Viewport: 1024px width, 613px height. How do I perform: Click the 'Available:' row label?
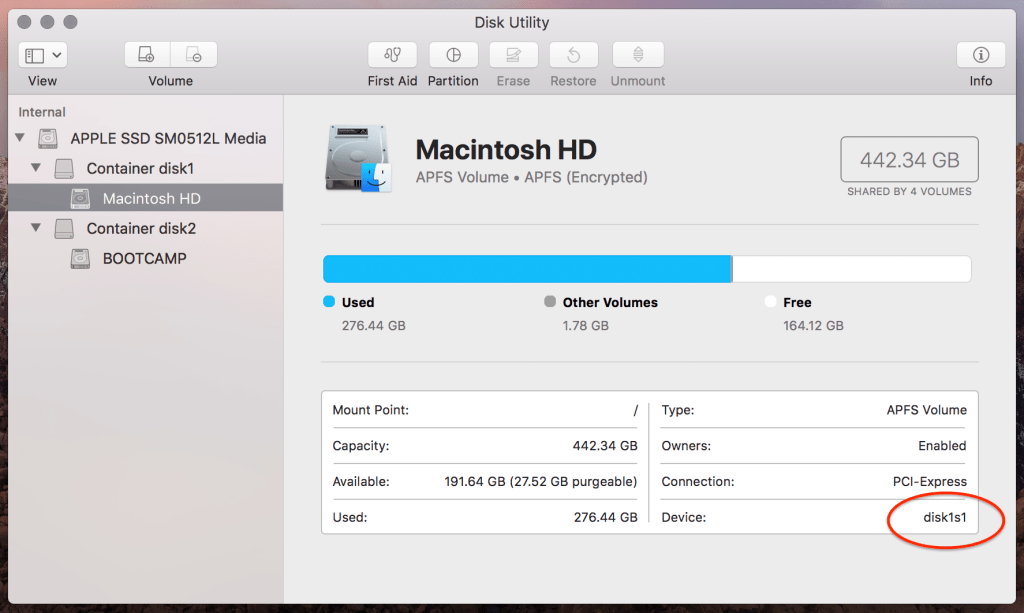click(360, 482)
